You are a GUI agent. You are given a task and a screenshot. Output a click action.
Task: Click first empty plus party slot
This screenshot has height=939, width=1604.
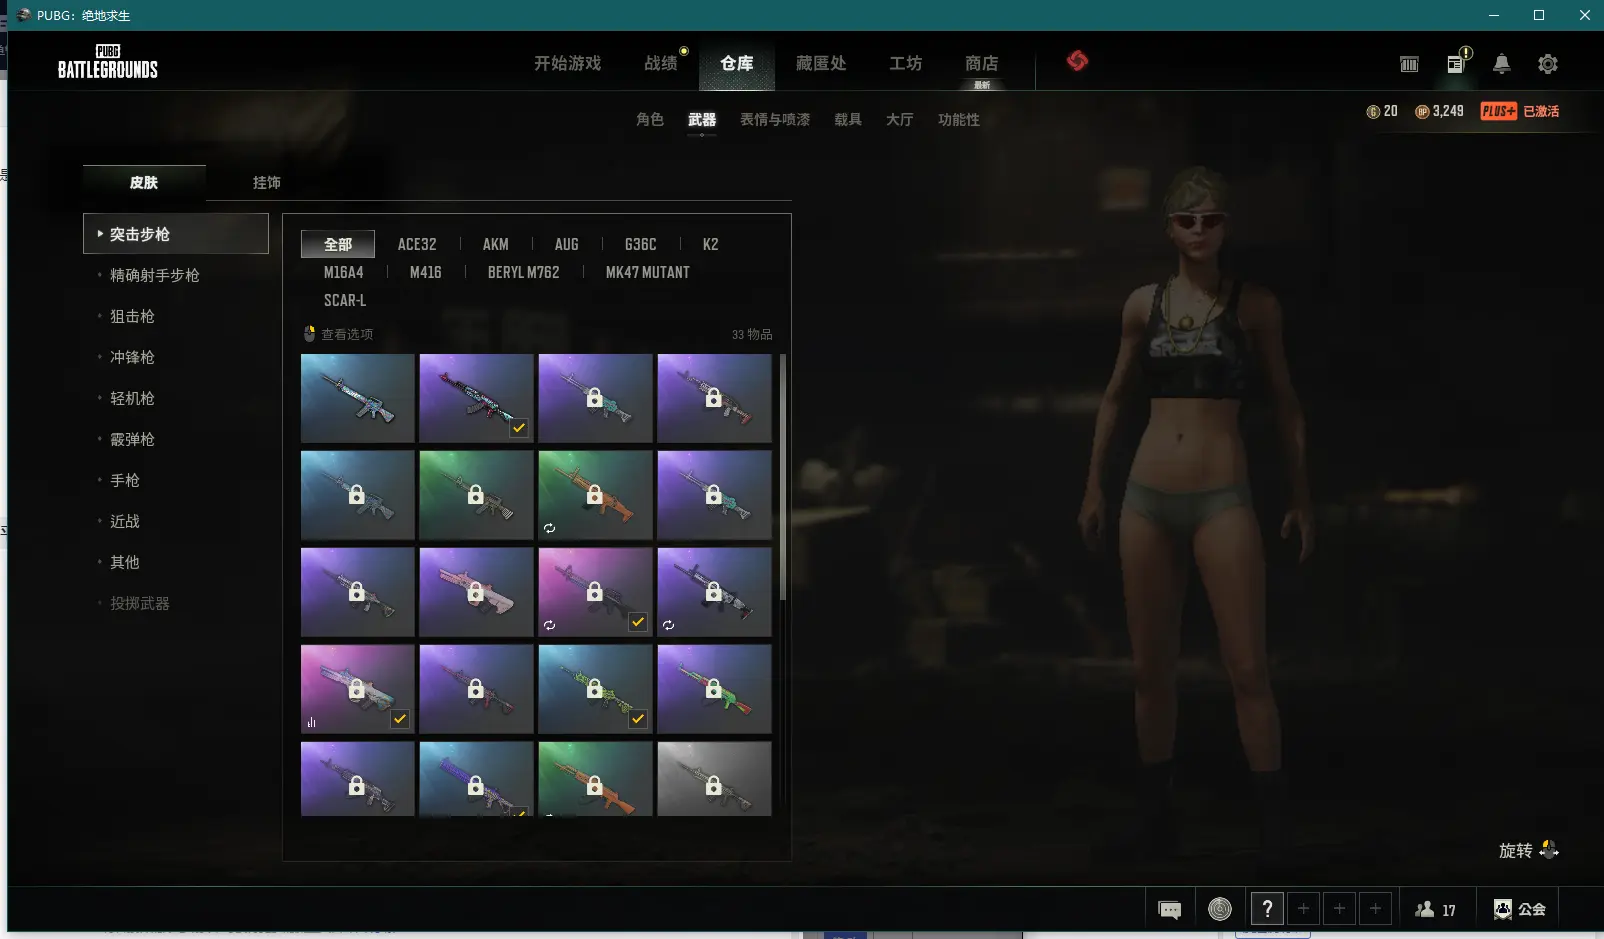coord(1303,909)
